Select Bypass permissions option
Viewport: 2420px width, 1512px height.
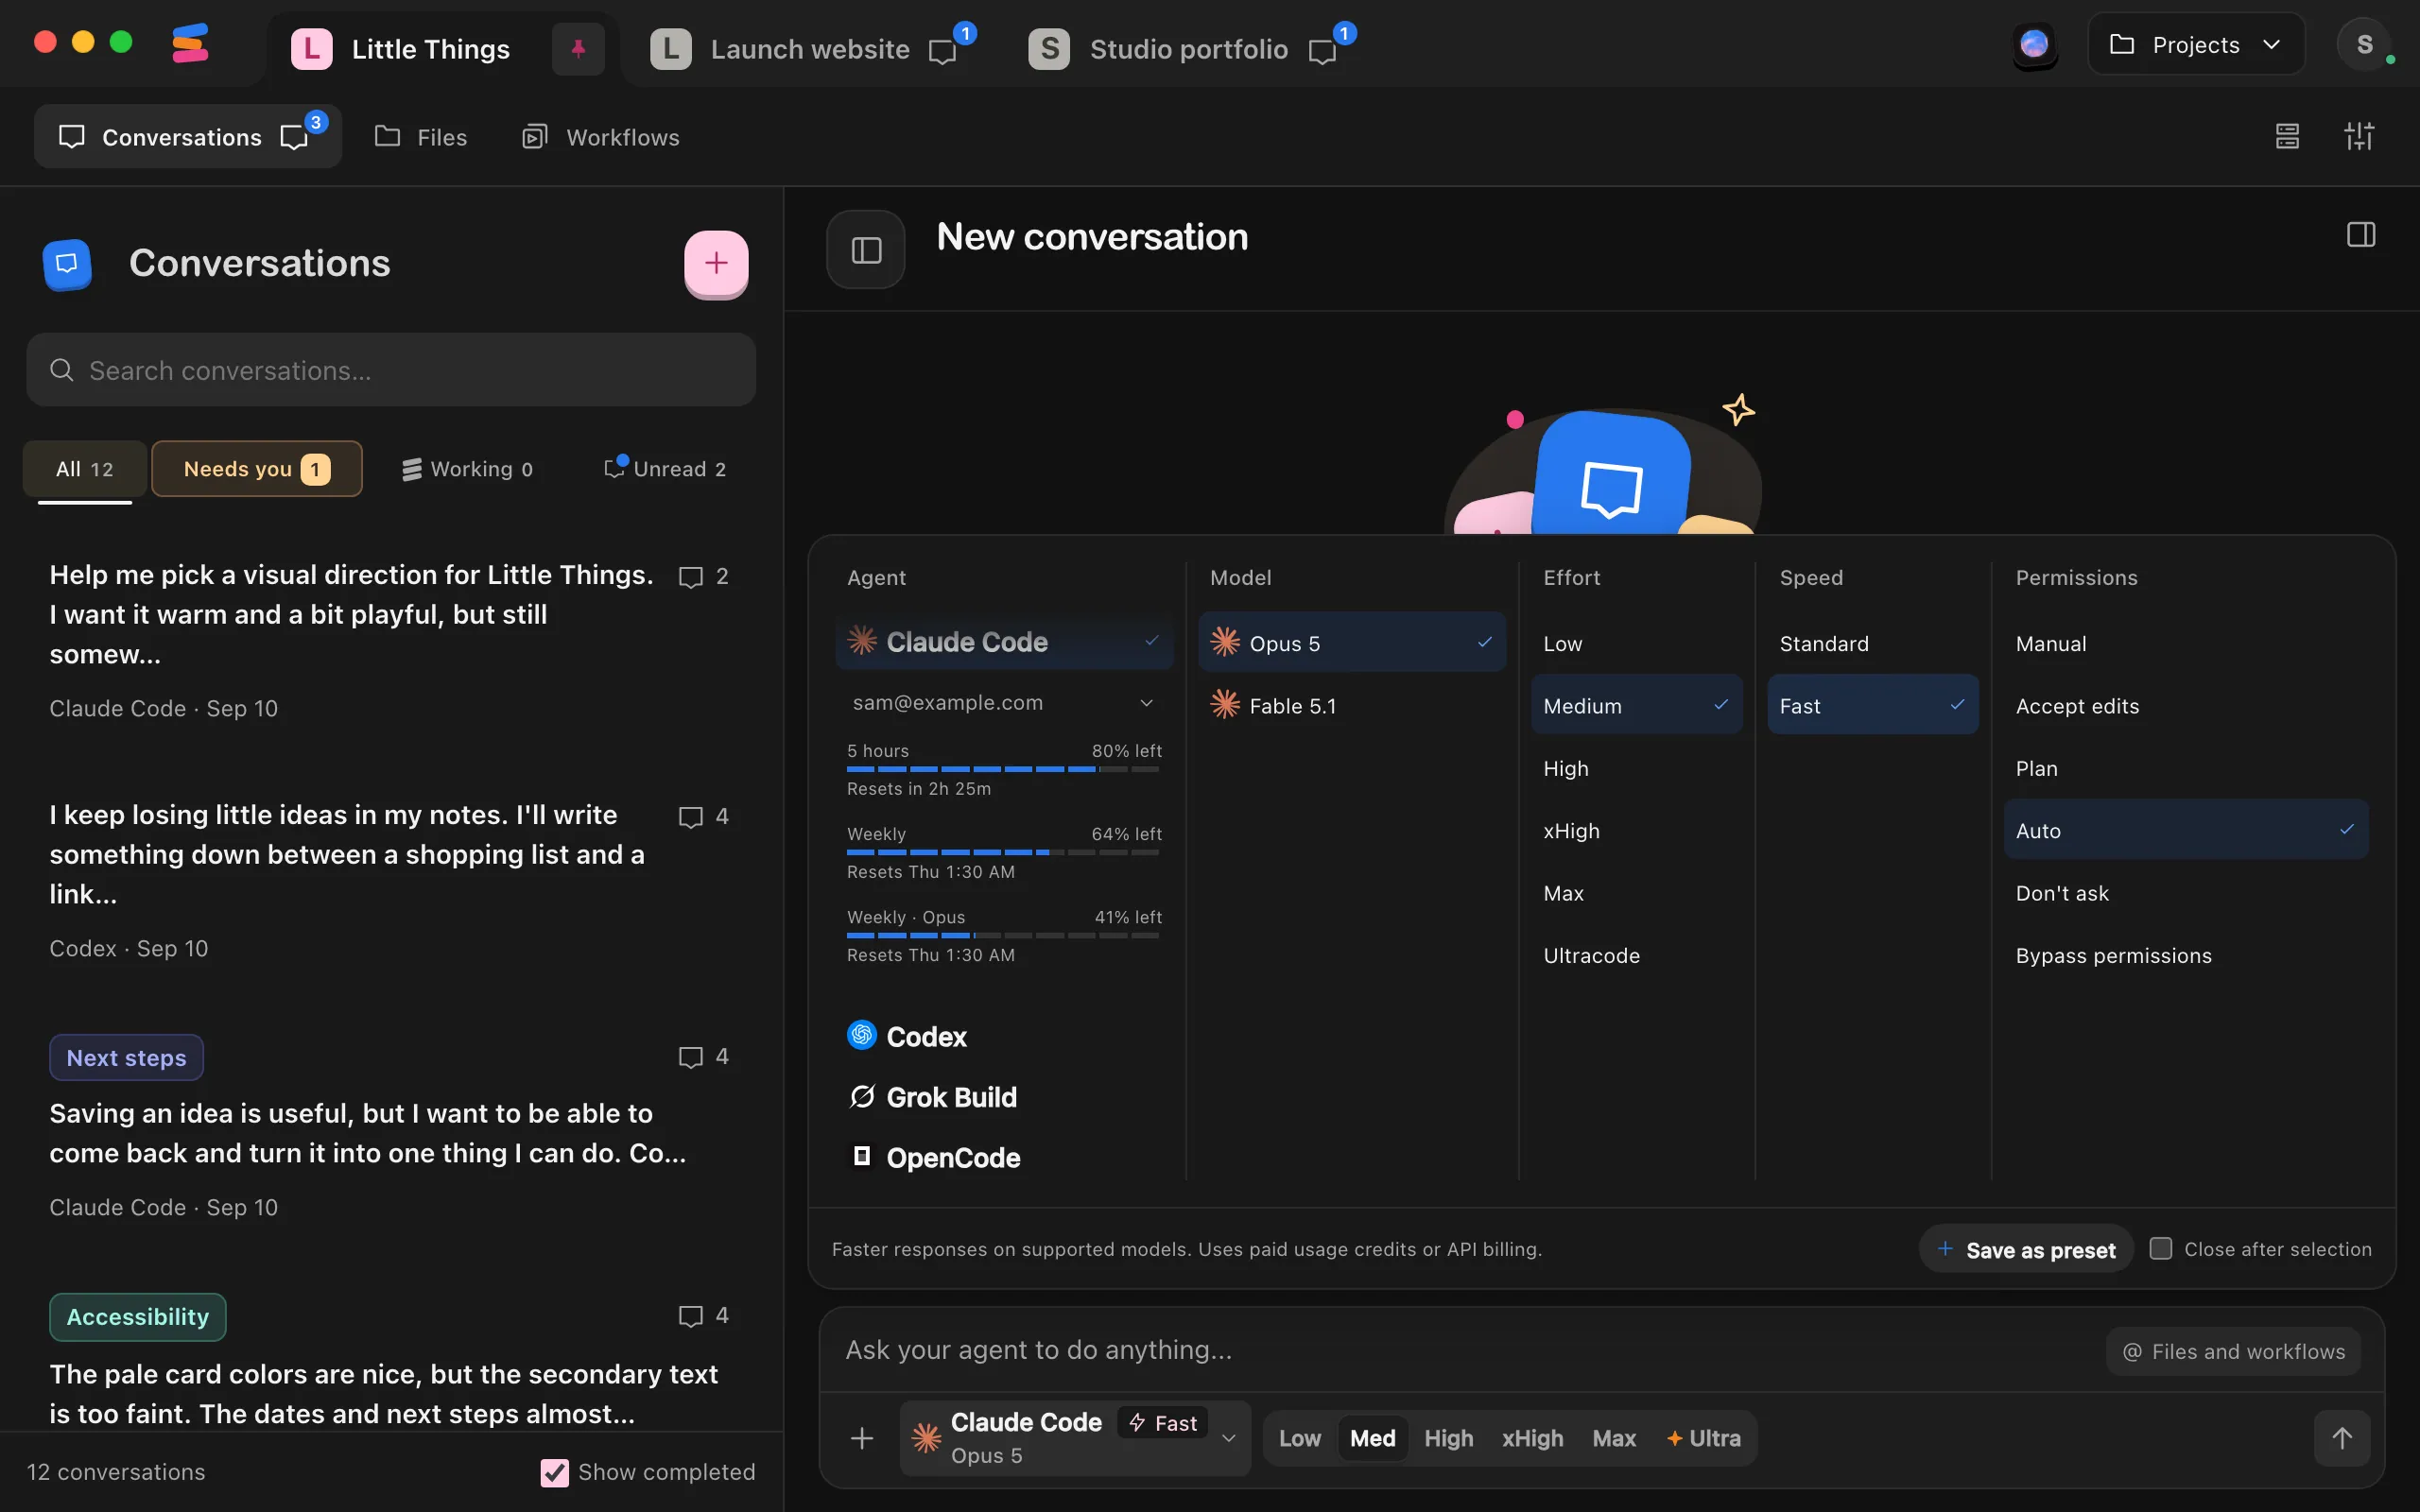coord(2185,956)
